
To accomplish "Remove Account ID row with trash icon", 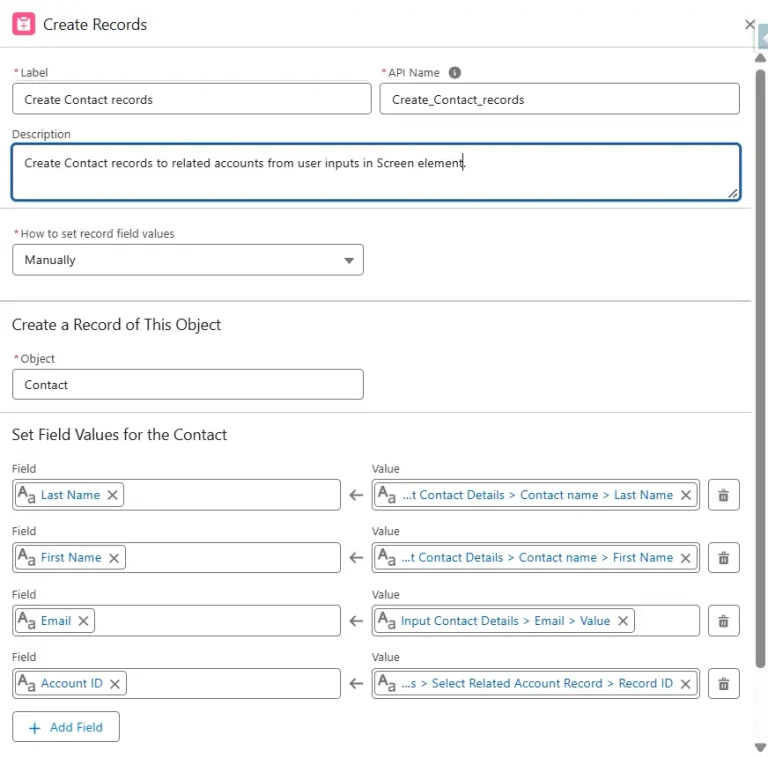I will click(x=723, y=684).
